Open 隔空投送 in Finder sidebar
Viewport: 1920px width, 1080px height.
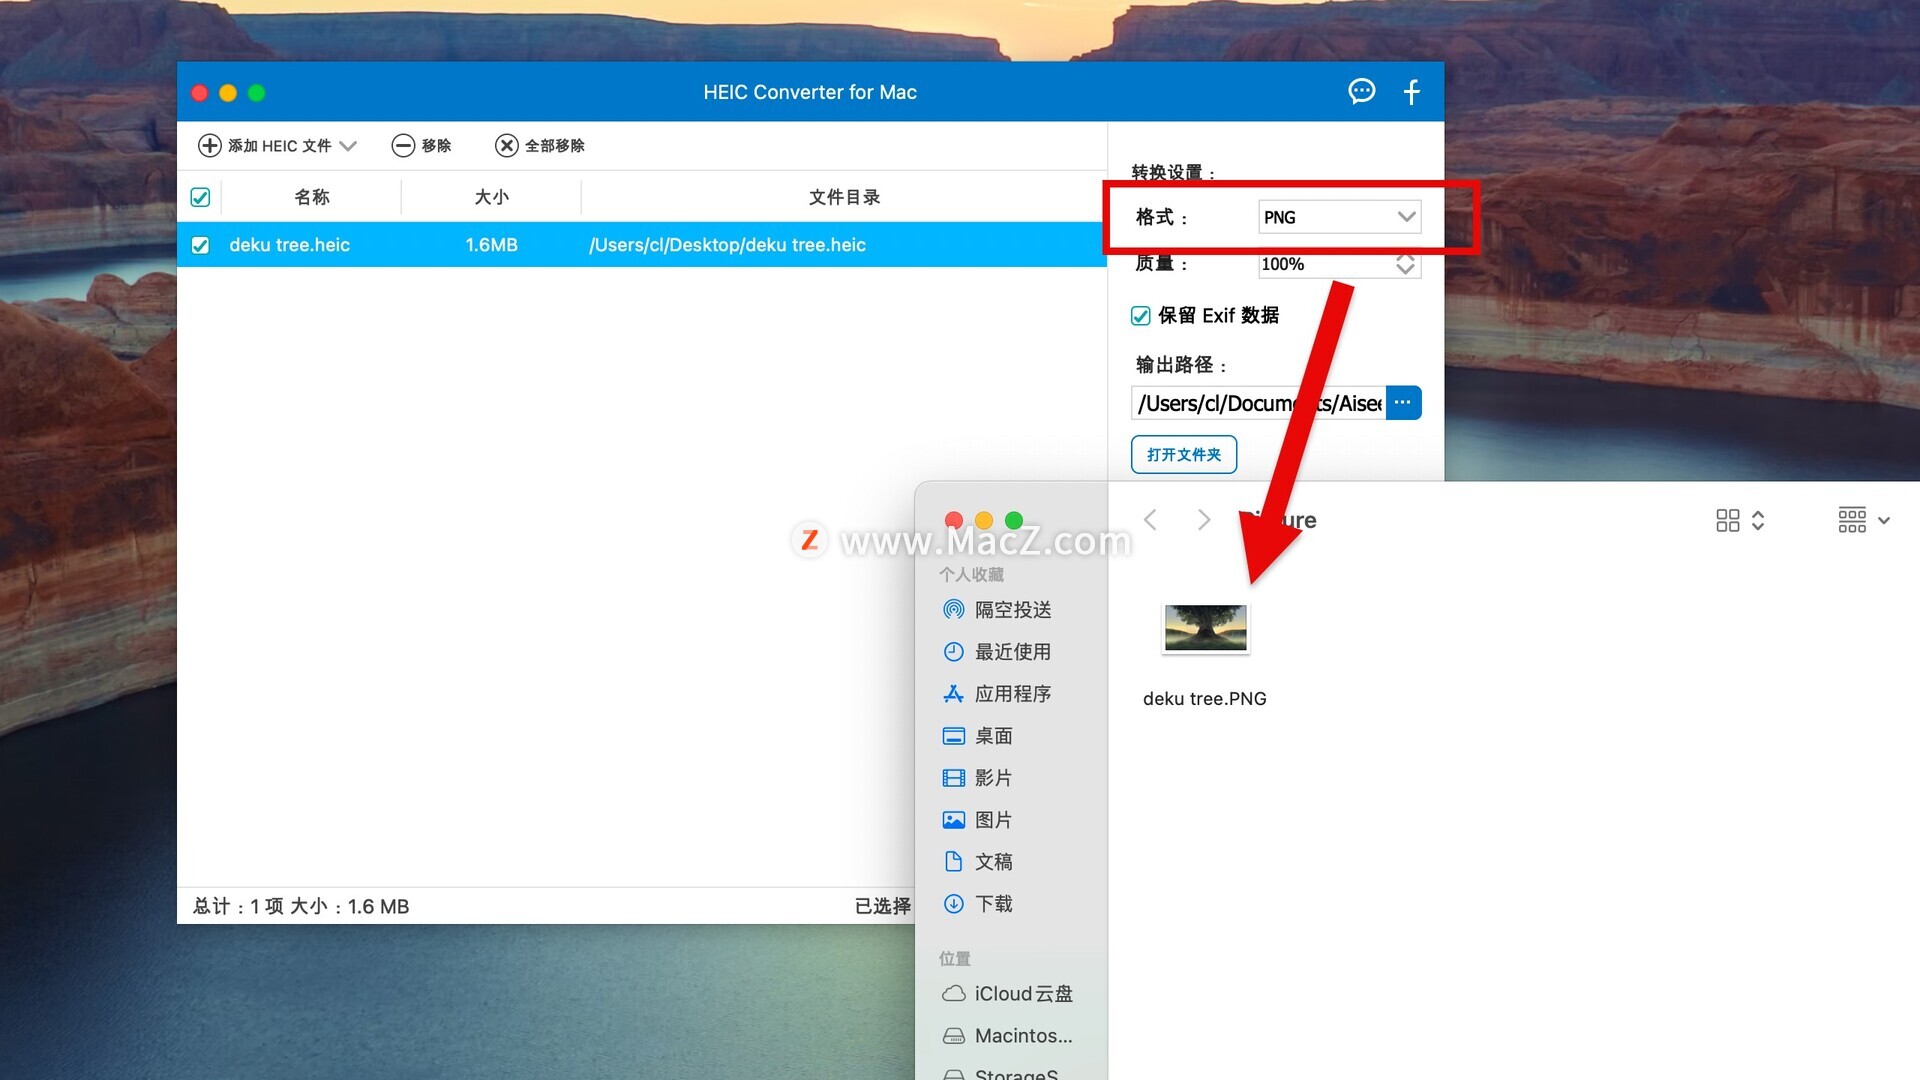pos(997,610)
